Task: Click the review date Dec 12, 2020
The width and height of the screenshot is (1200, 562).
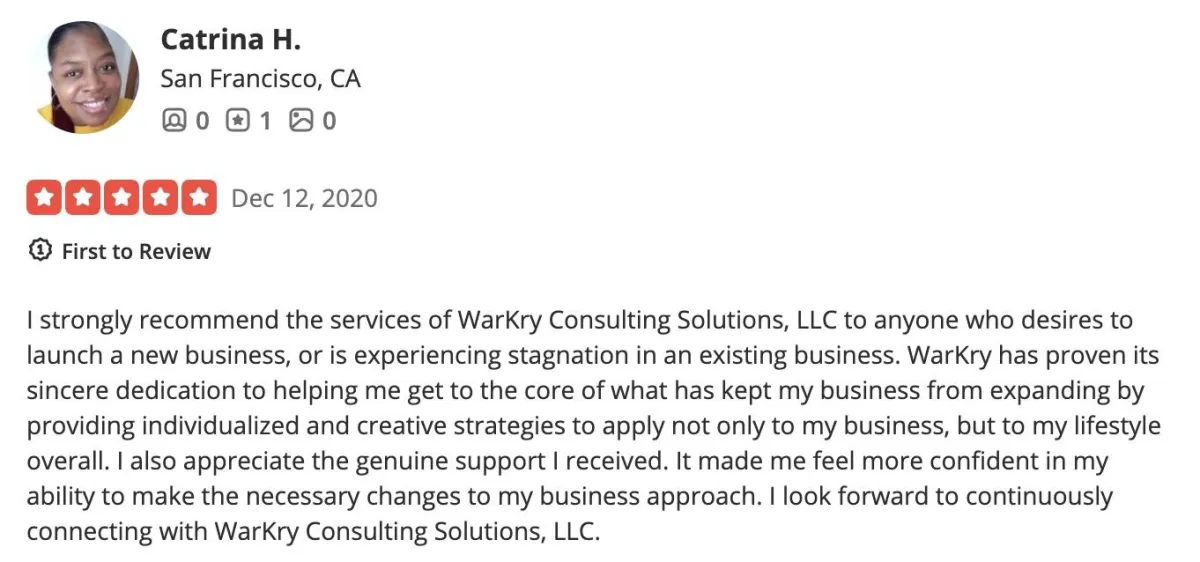Action: coord(304,198)
